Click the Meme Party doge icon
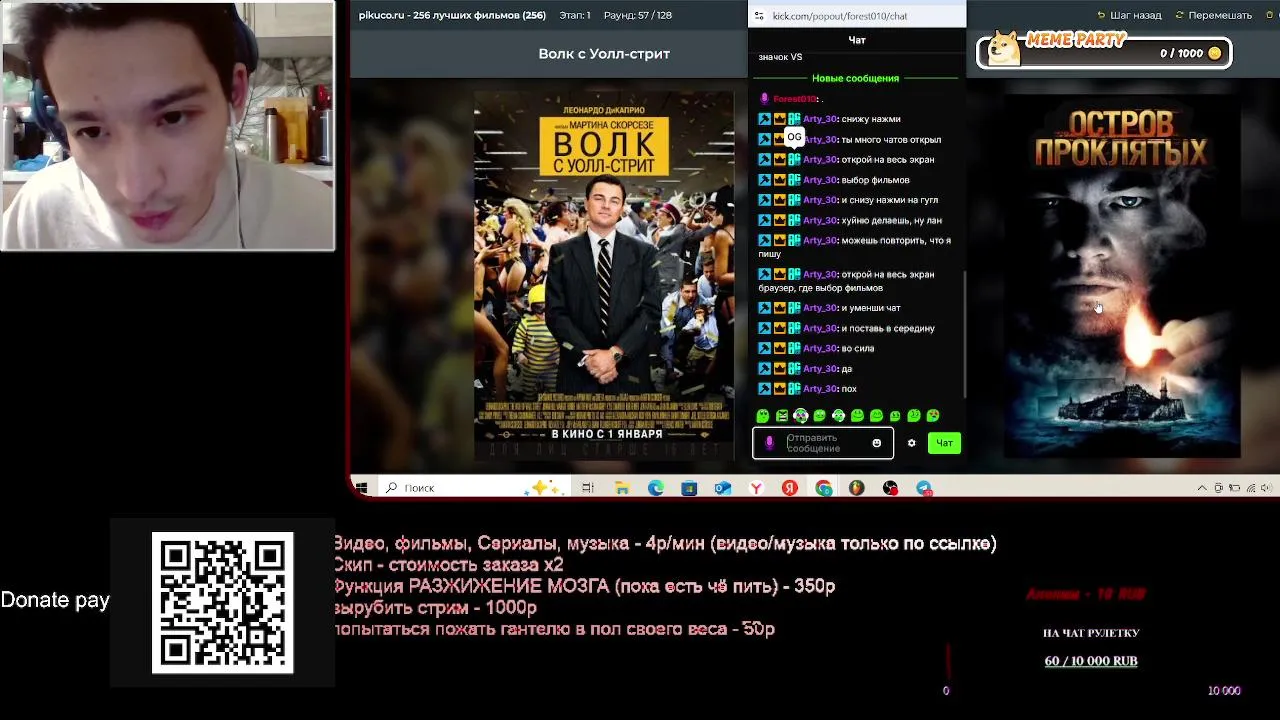This screenshot has height=720, width=1280. click(x=1003, y=50)
